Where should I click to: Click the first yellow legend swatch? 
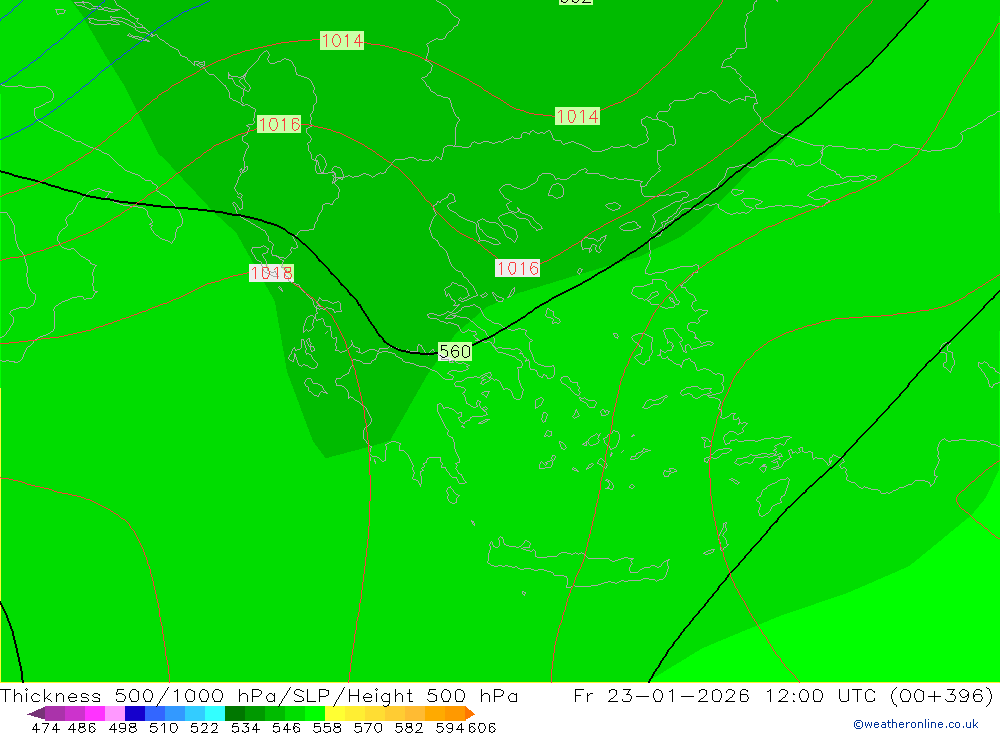pos(335,713)
